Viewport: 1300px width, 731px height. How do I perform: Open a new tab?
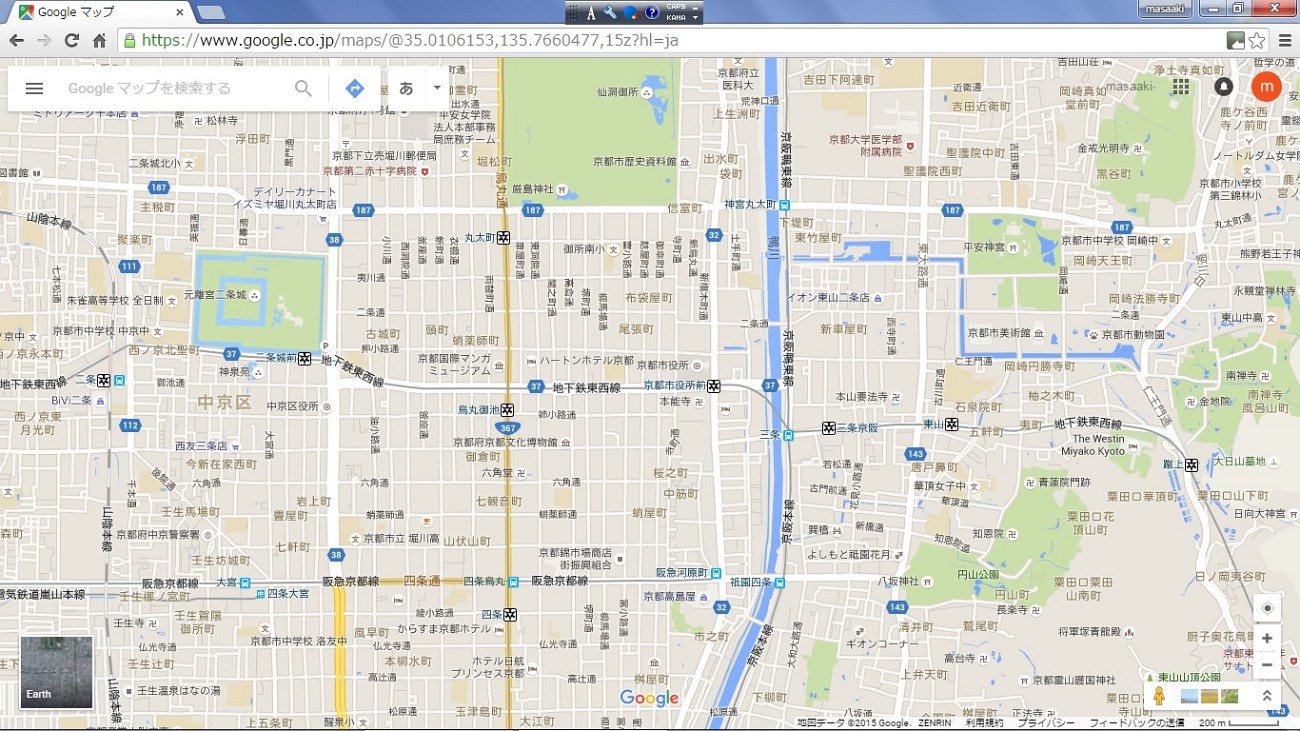pyautogui.click(x=210, y=12)
